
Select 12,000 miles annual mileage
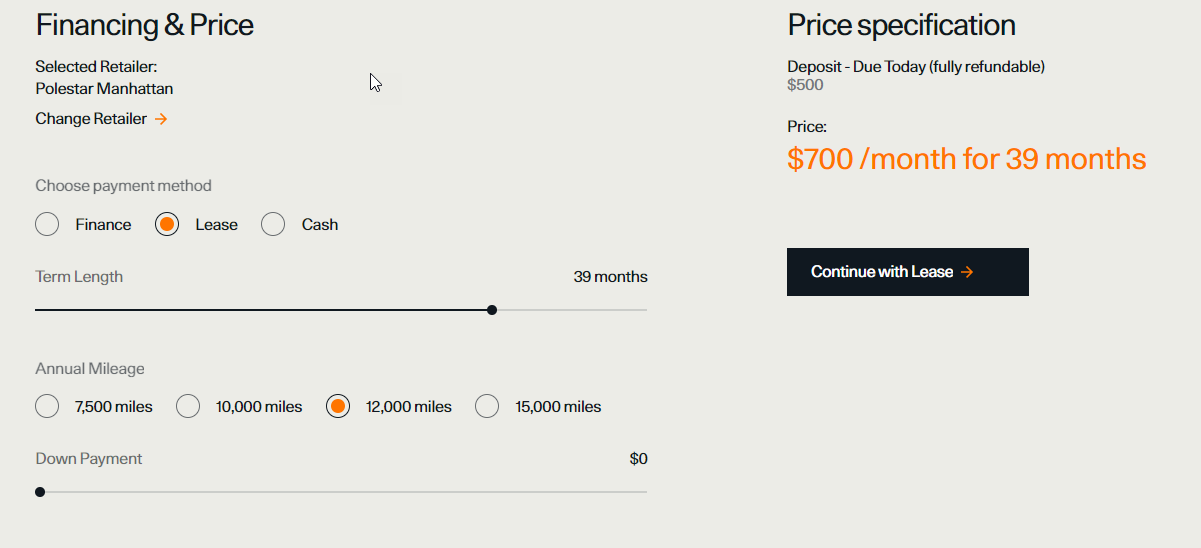(x=338, y=406)
